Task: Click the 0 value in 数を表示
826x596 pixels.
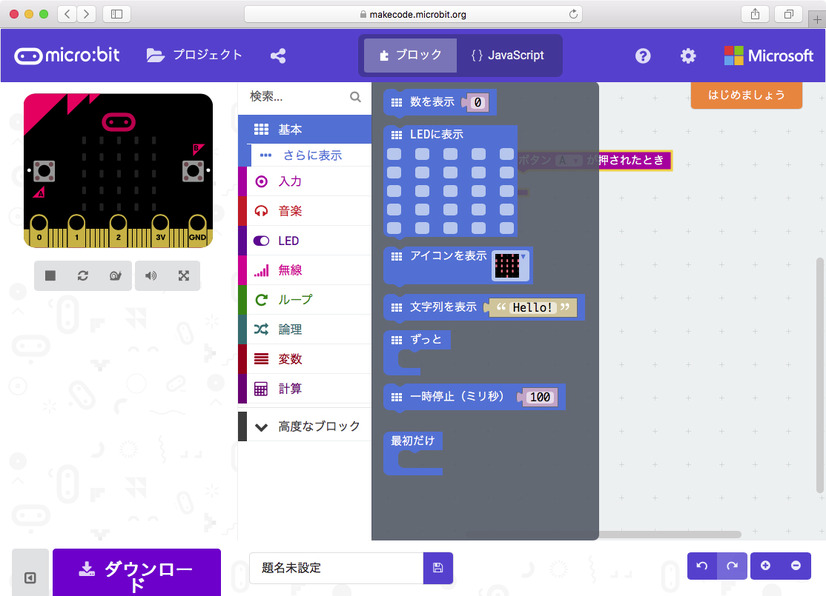Action: [477, 103]
